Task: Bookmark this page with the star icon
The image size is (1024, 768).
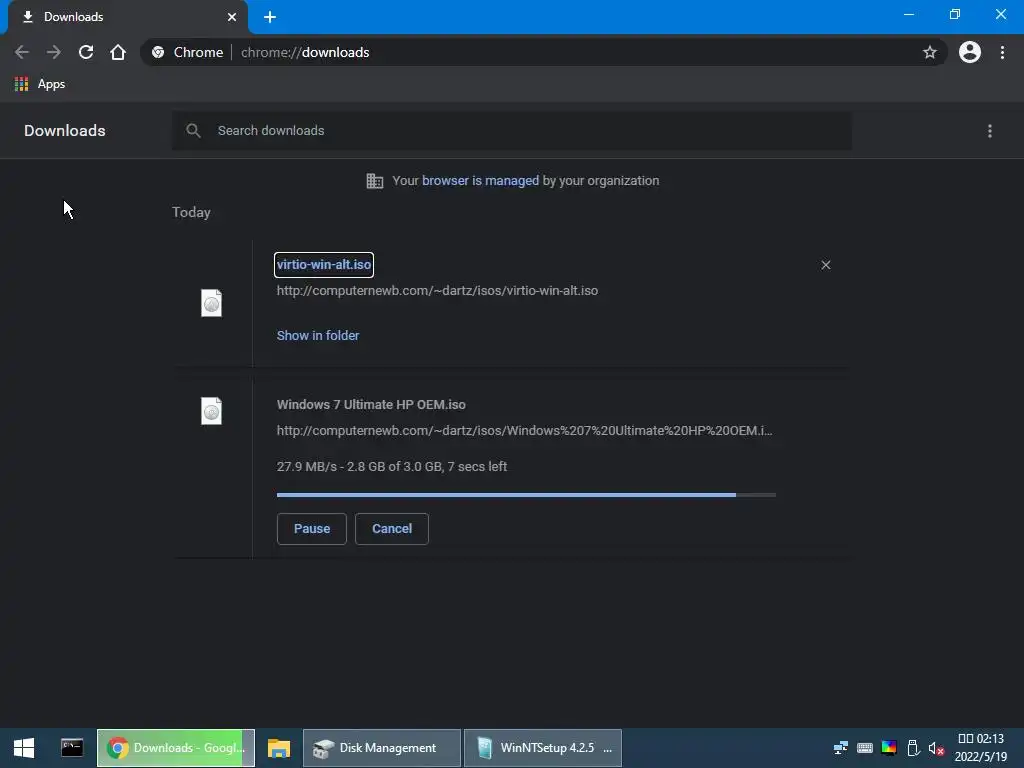Action: pyautogui.click(x=929, y=52)
